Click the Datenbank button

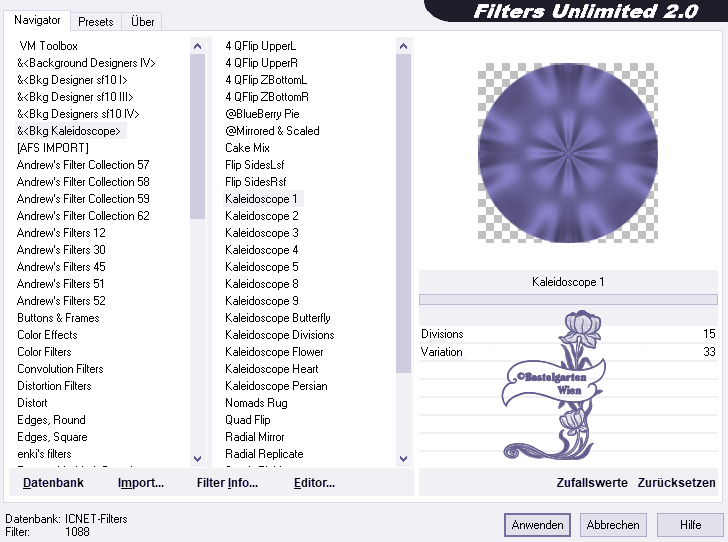click(53, 483)
